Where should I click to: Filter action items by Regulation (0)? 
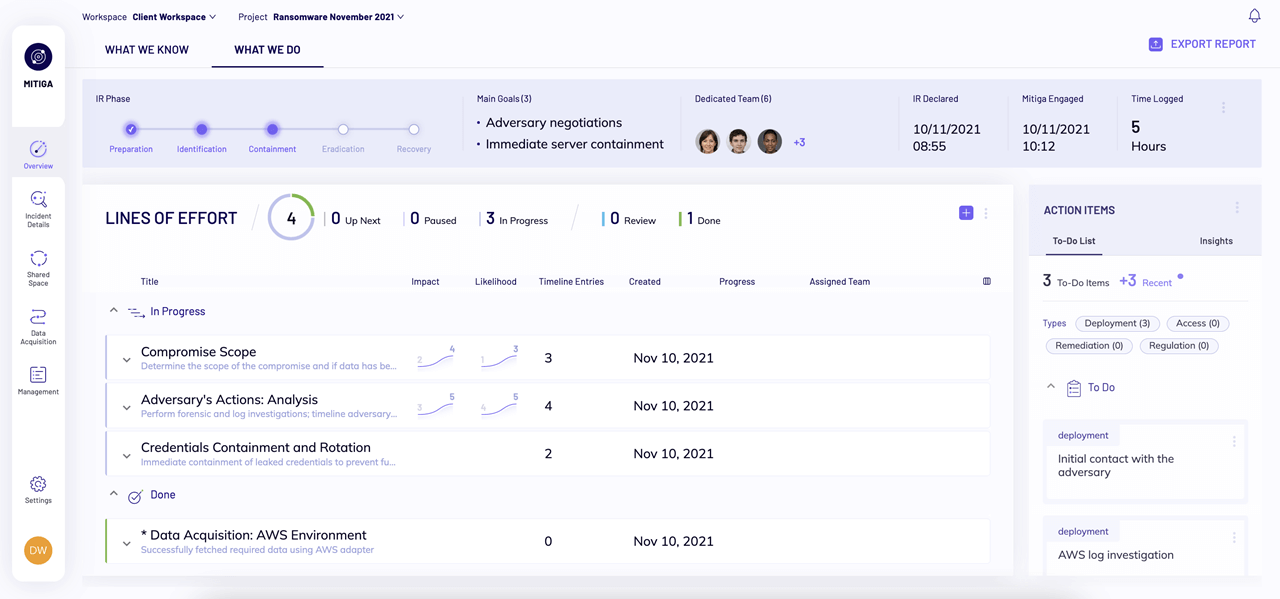[1179, 345]
